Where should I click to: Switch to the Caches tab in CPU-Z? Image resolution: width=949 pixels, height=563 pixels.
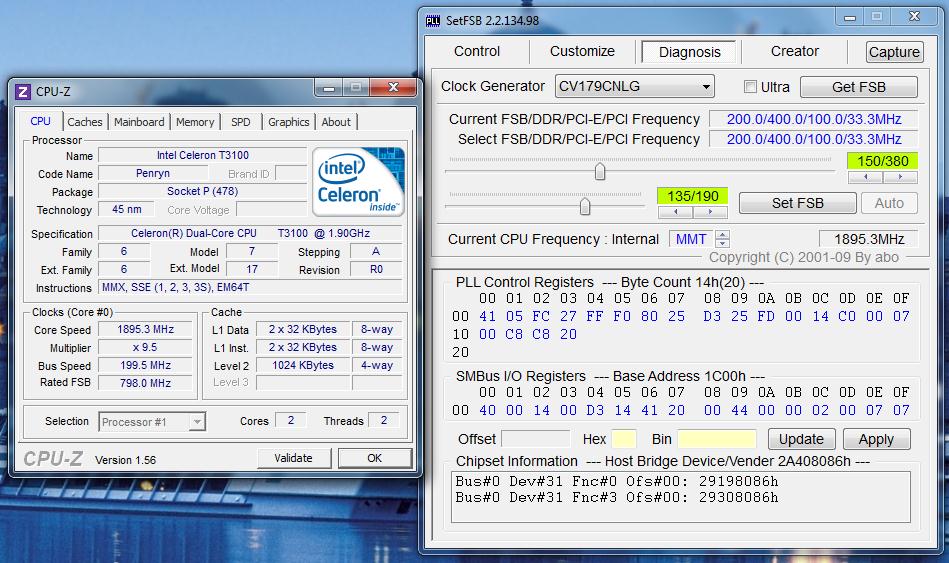[85, 122]
